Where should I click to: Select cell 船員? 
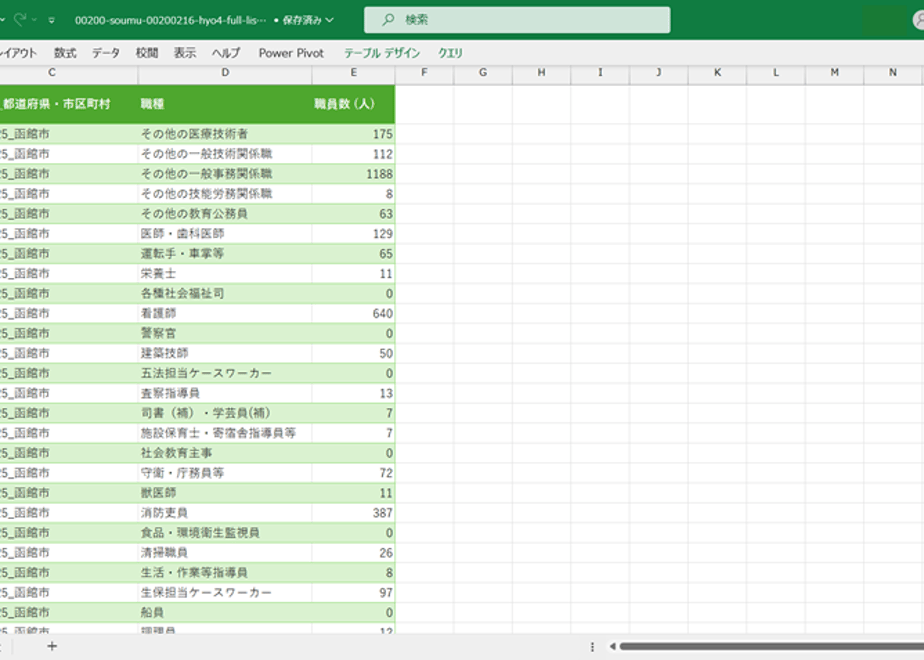point(225,612)
